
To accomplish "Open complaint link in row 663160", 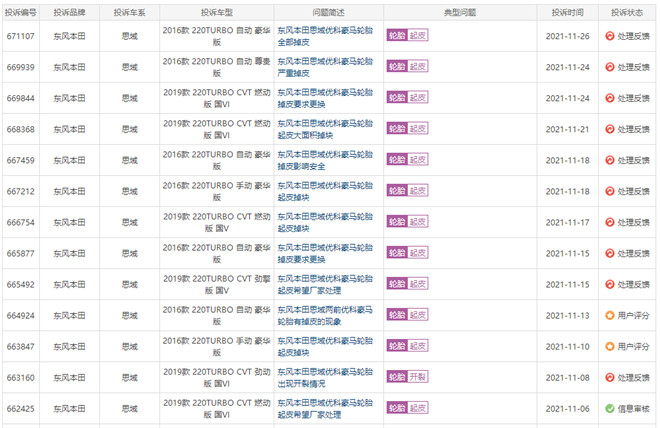I will 325,377.
